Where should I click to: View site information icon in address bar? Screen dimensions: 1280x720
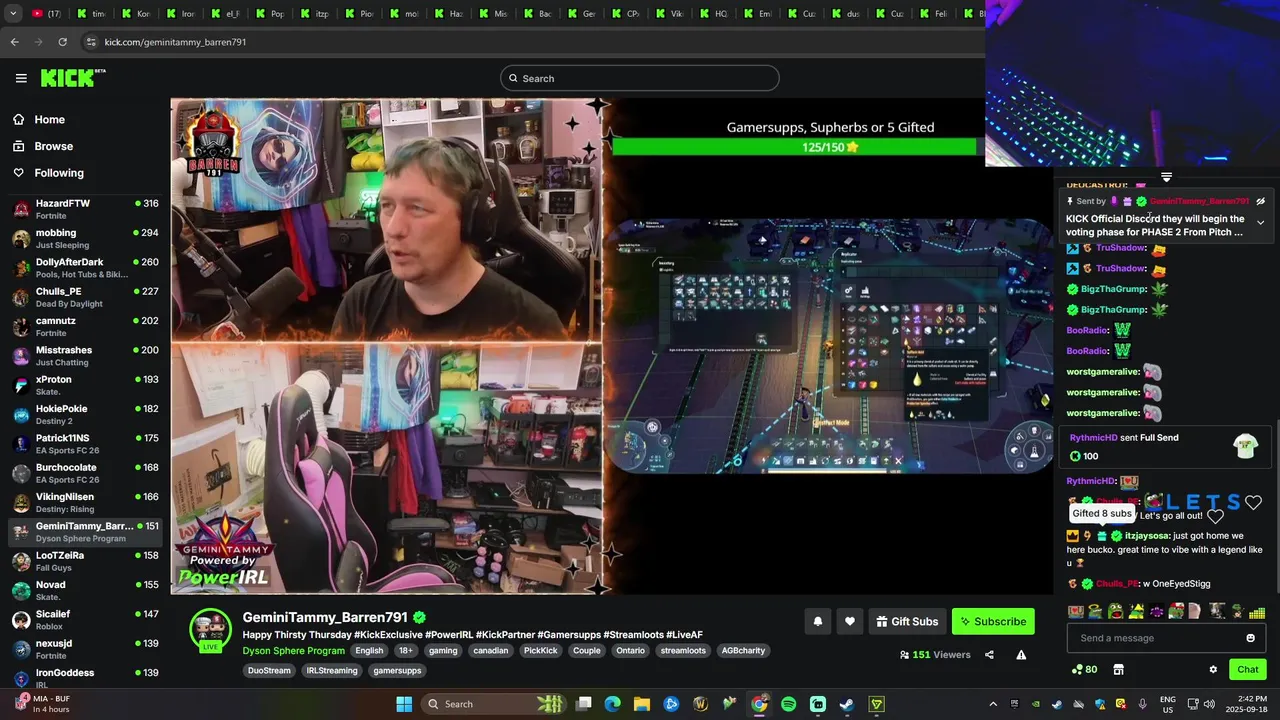[x=91, y=42]
